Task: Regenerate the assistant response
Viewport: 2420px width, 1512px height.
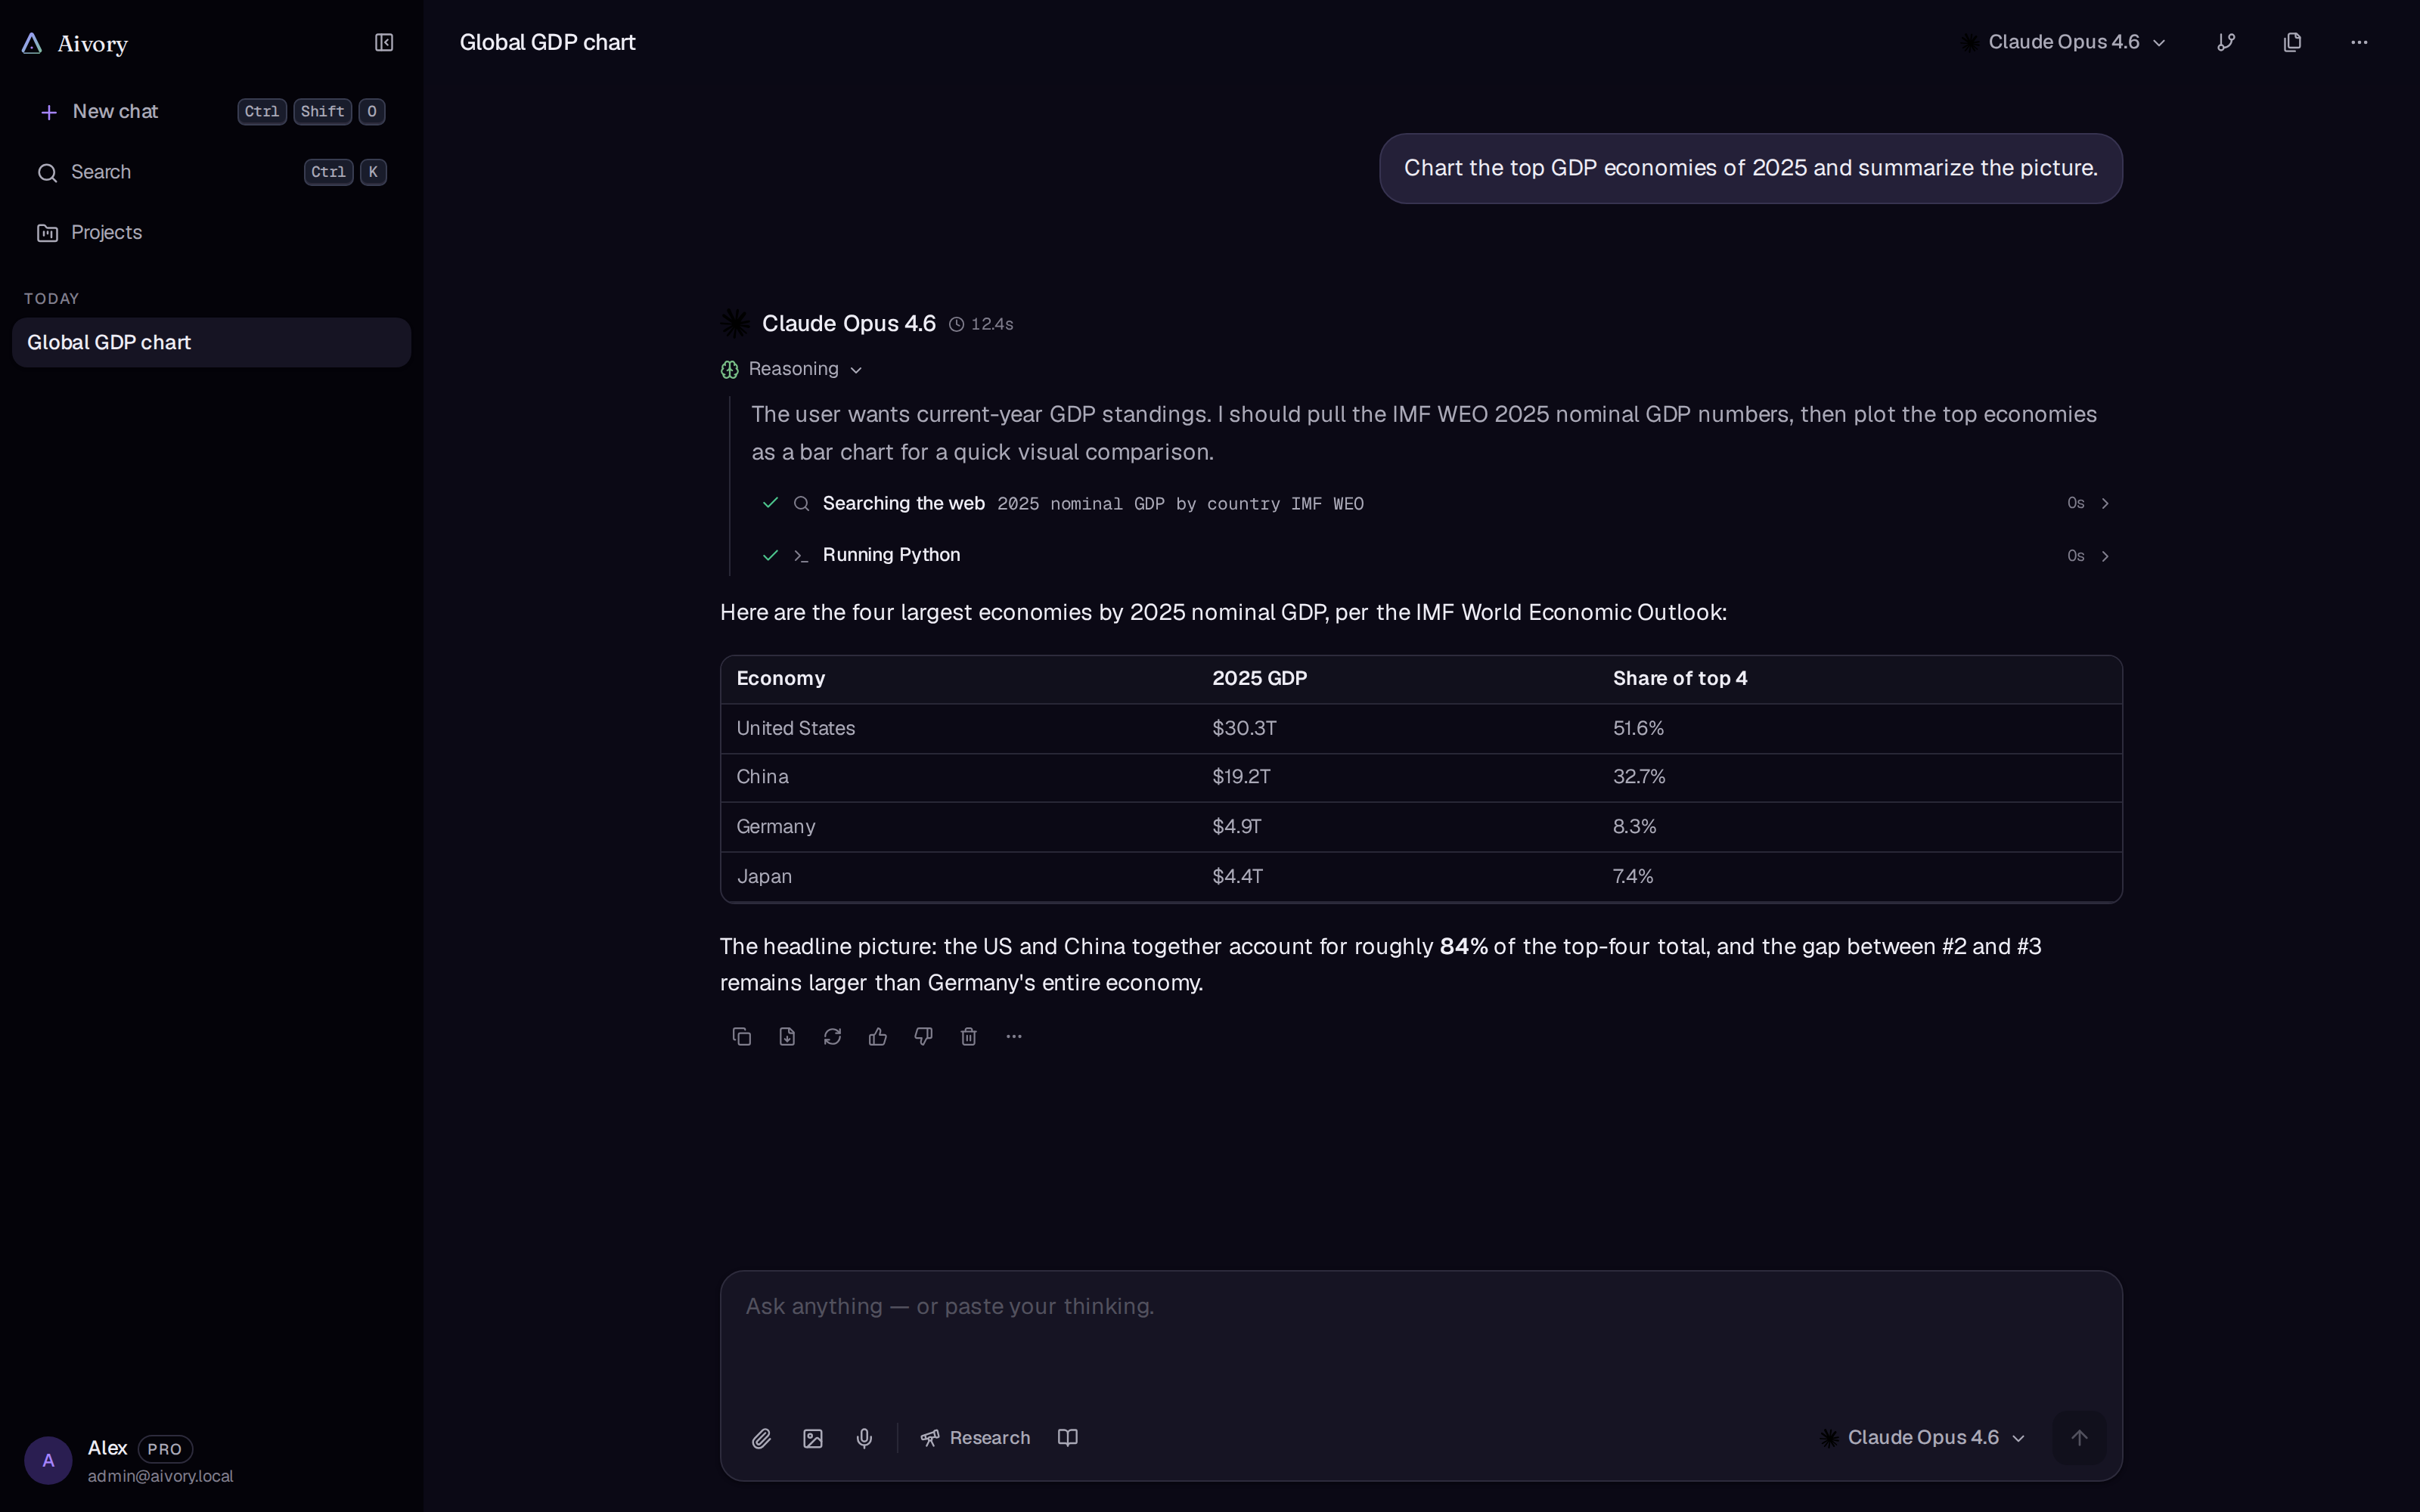Action: 832,1036
